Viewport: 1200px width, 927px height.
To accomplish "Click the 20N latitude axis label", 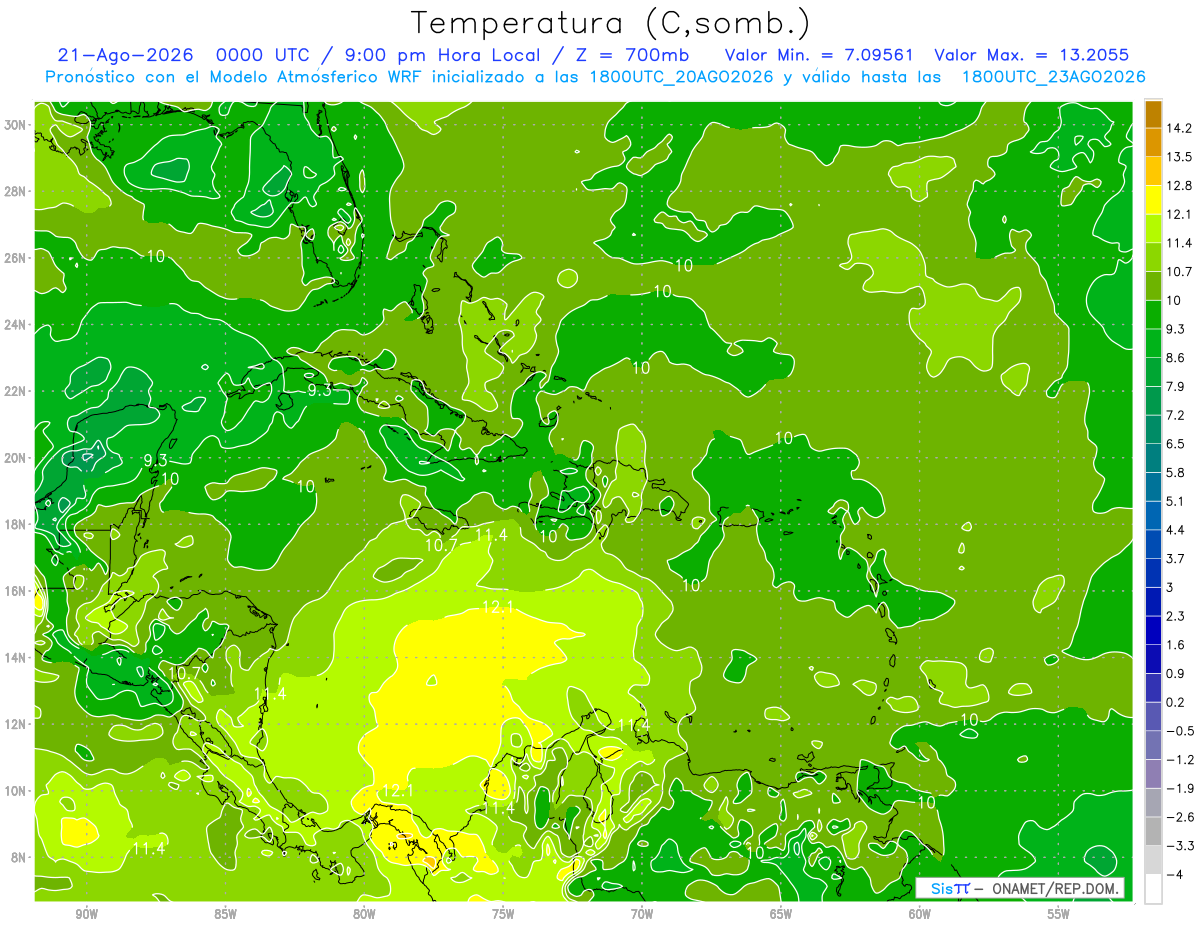I will (x=16, y=458).
